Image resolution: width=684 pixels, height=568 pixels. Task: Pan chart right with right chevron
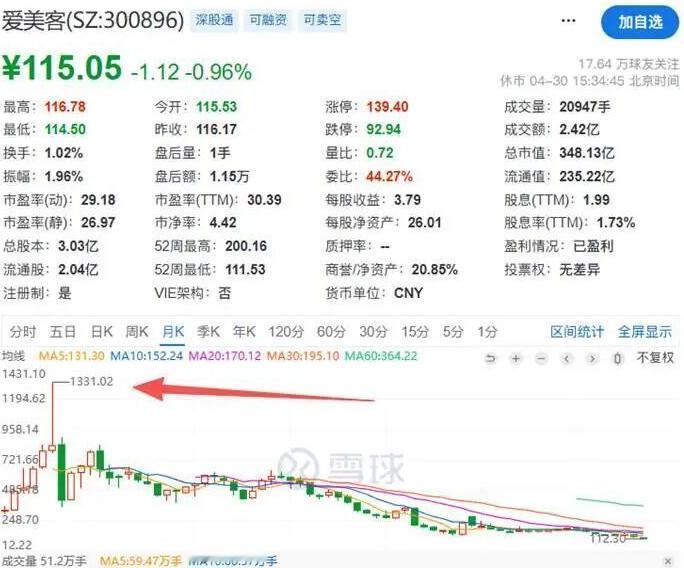click(592, 359)
